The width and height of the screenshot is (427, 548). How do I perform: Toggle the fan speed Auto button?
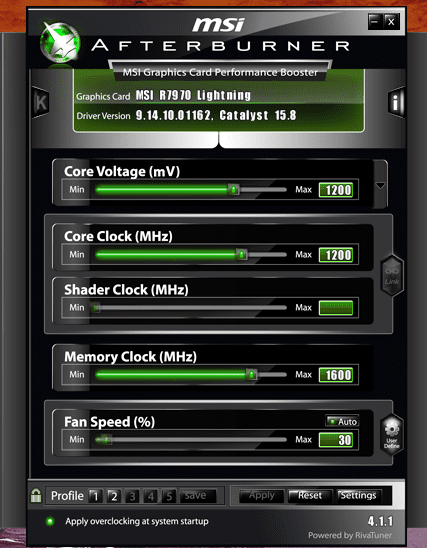click(x=342, y=421)
